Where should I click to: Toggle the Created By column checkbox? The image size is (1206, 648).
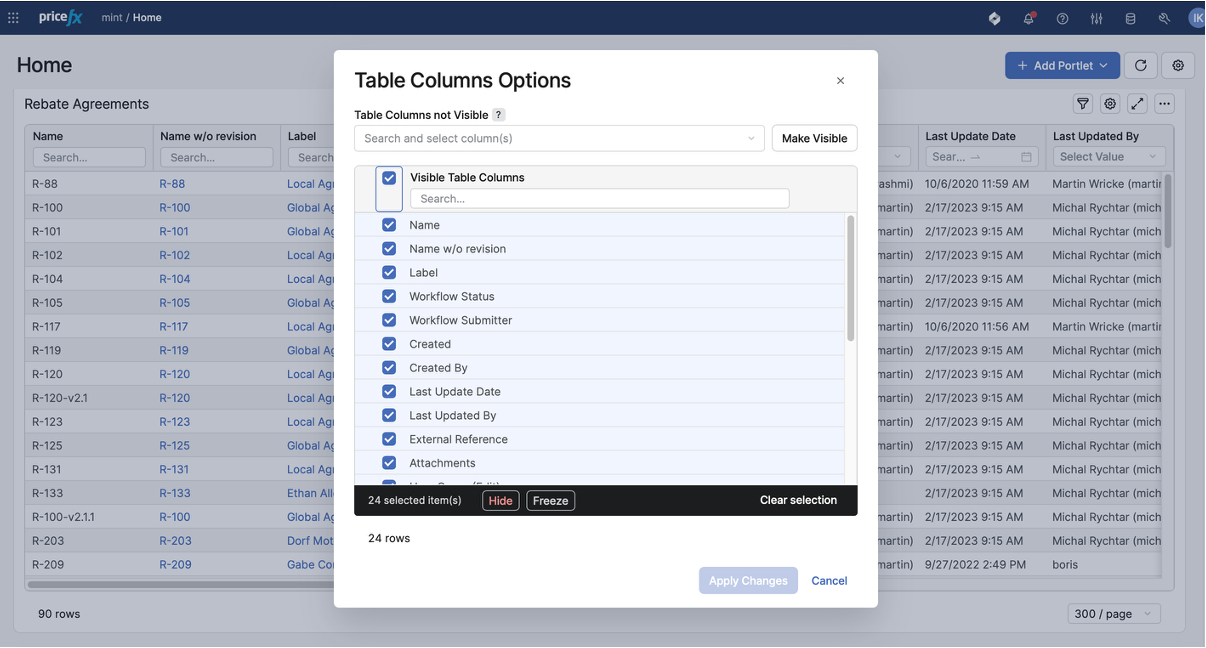pyautogui.click(x=389, y=368)
